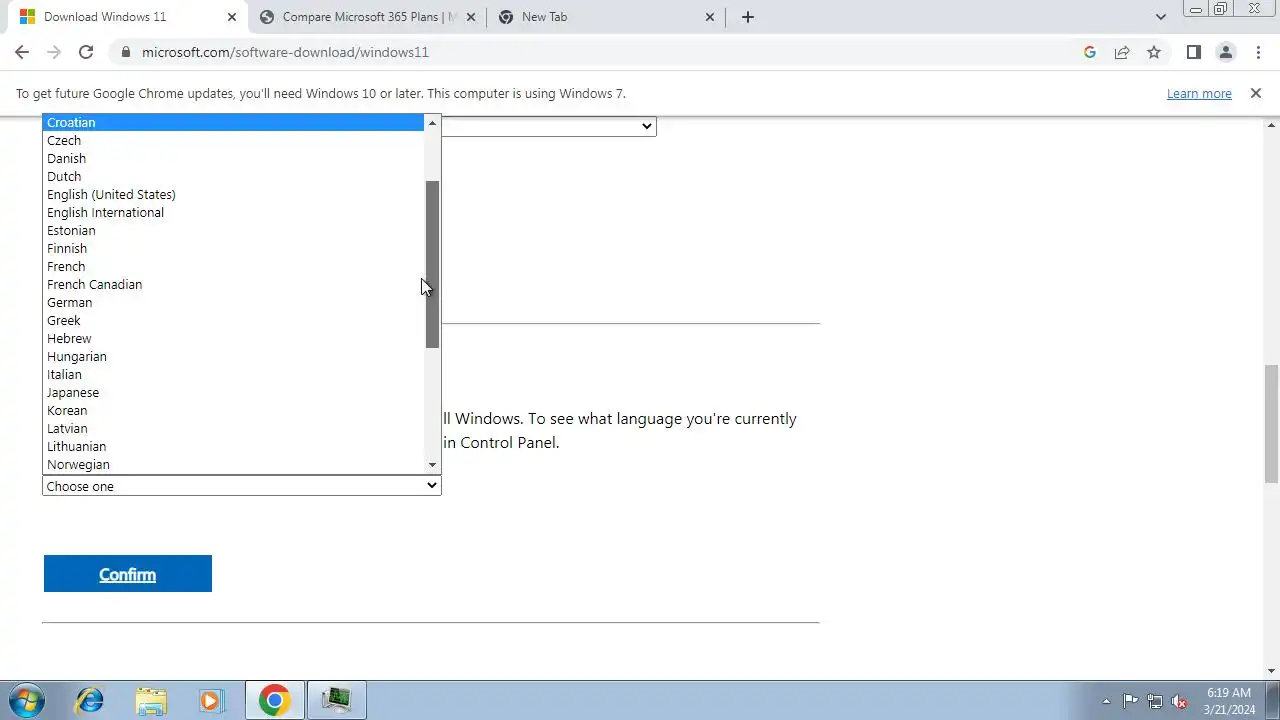
Task: Dismiss the Chrome update notification bar
Action: tap(1256, 93)
